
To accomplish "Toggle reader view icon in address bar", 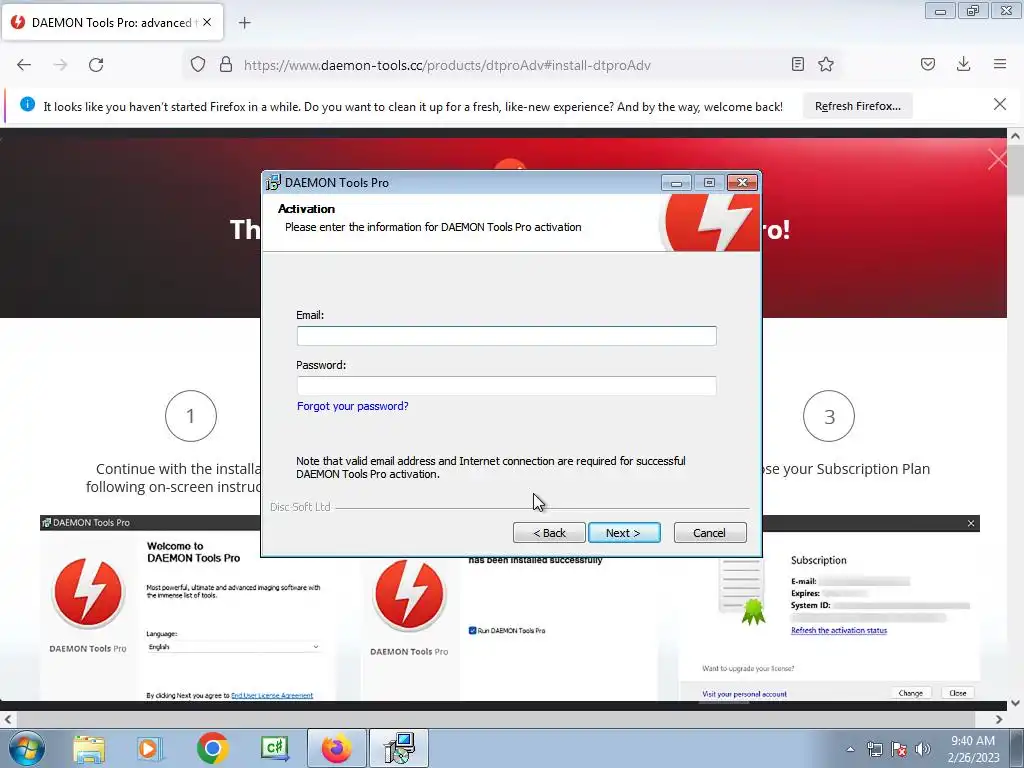I will (797, 64).
